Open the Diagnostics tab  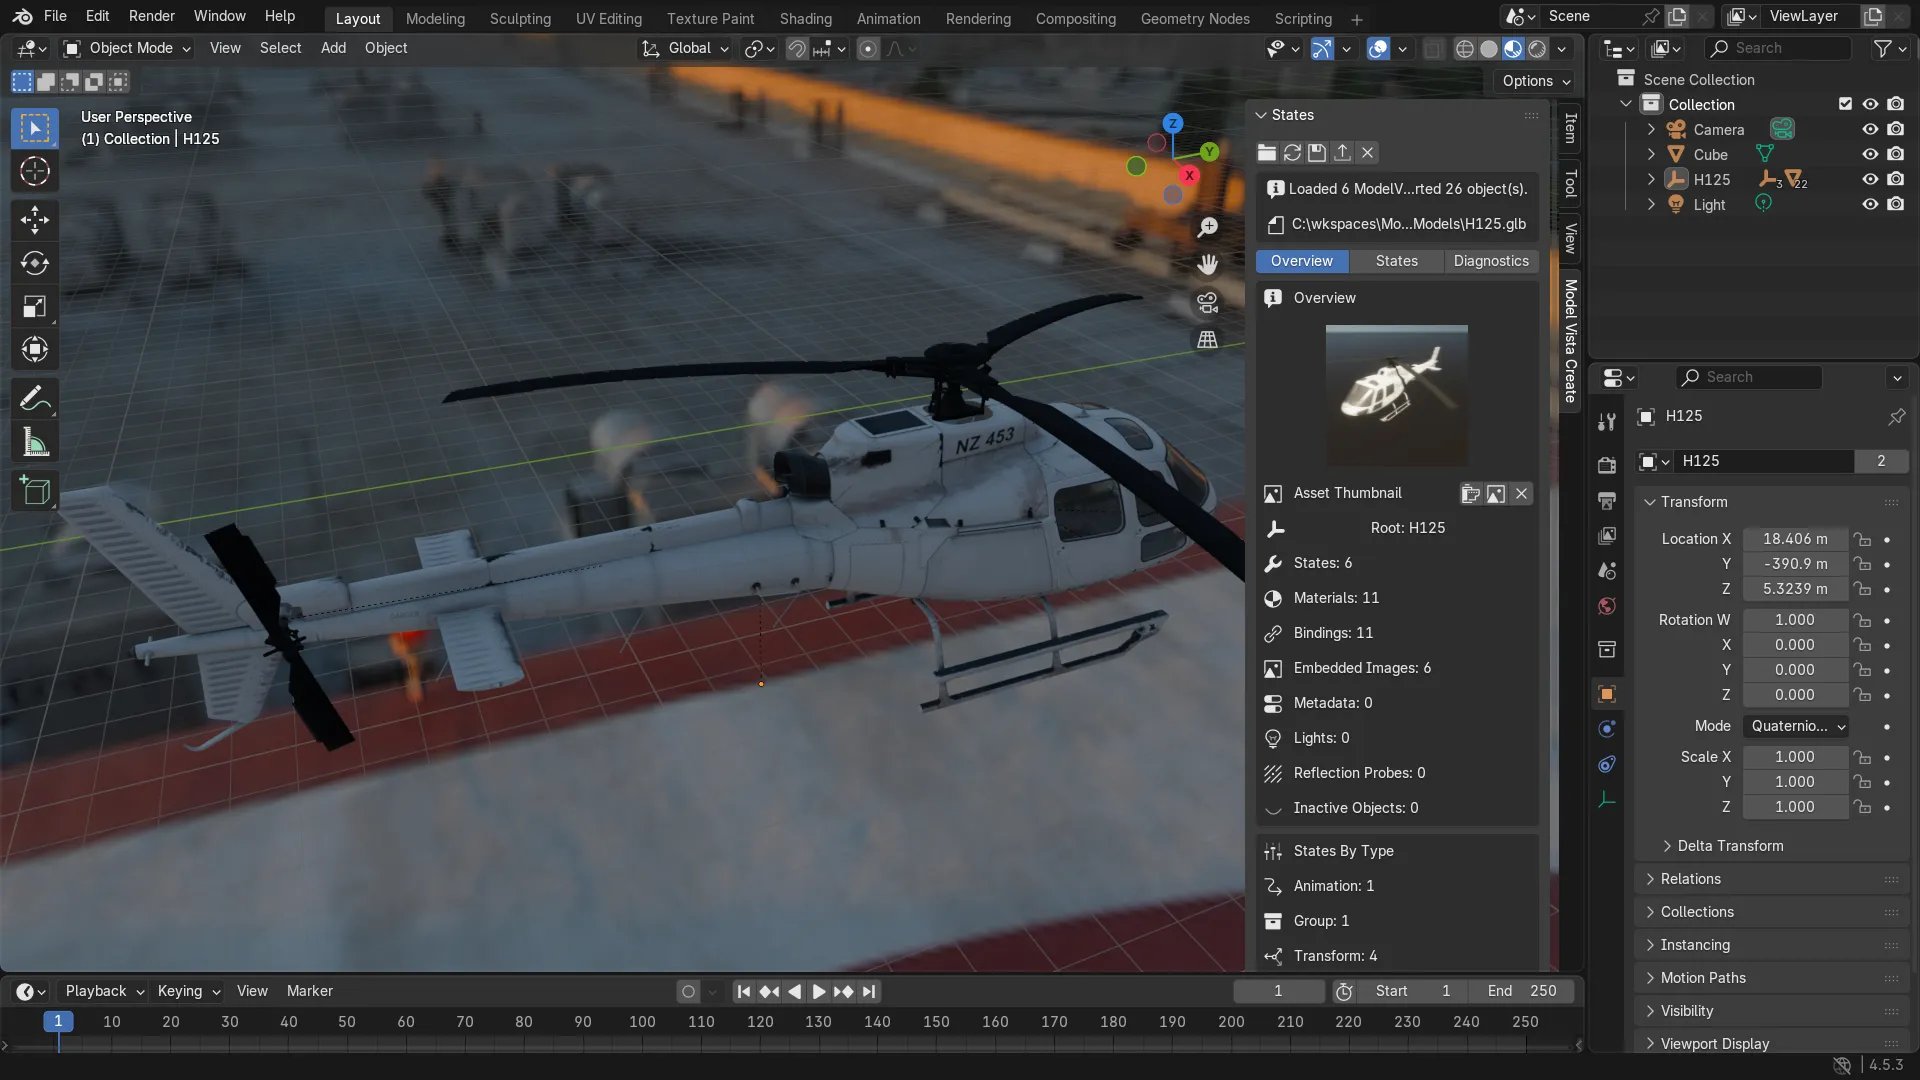(x=1491, y=261)
